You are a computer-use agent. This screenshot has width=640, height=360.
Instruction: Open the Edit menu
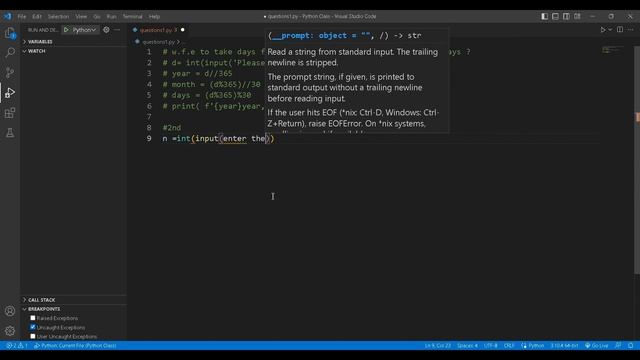click(37, 16)
